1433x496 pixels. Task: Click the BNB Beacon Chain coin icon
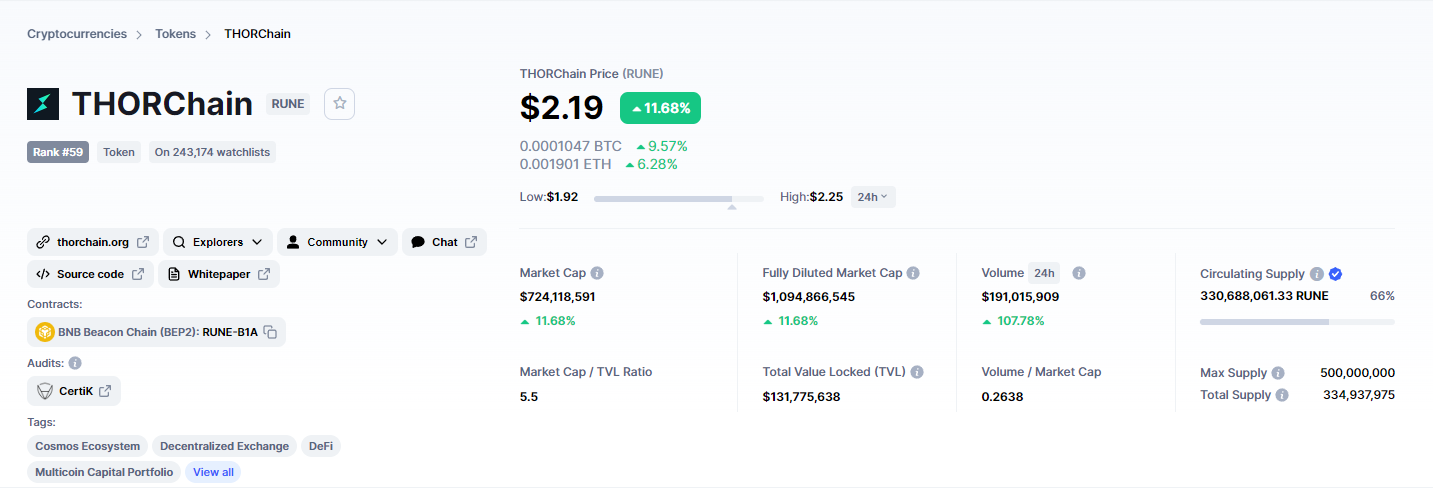coord(44,332)
